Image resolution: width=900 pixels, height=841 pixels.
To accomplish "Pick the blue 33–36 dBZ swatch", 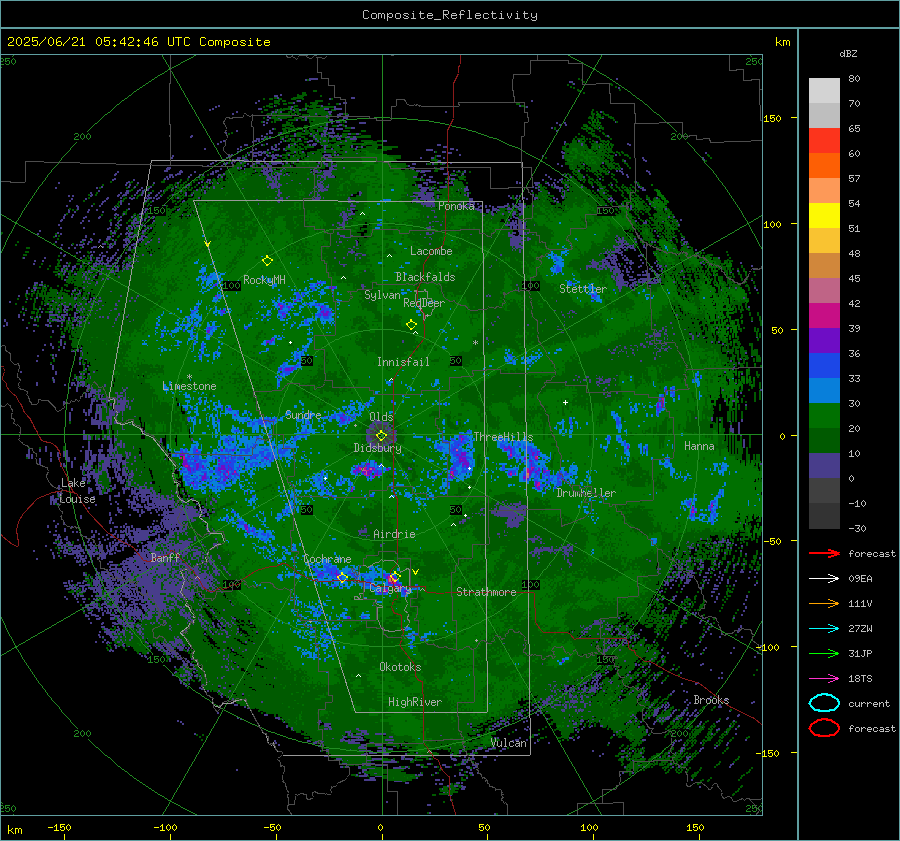I will point(824,366).
